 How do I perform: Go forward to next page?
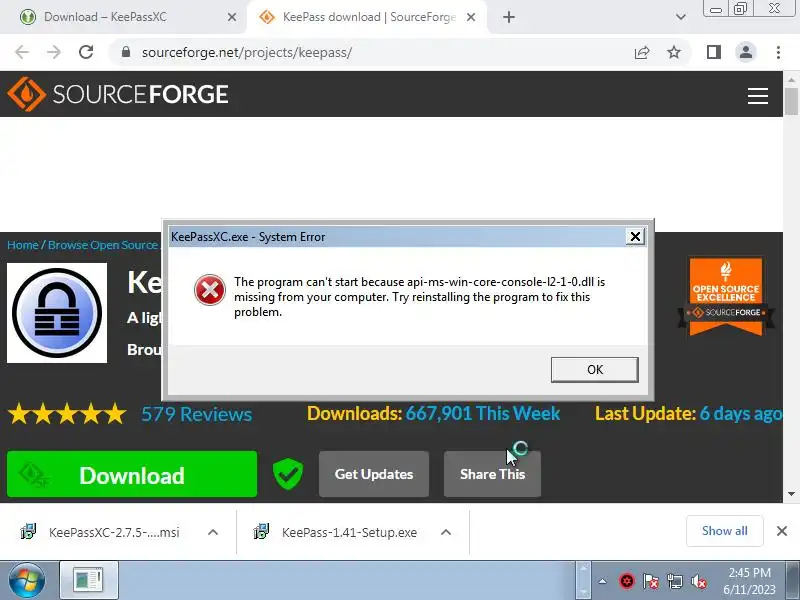click(54, 52)
